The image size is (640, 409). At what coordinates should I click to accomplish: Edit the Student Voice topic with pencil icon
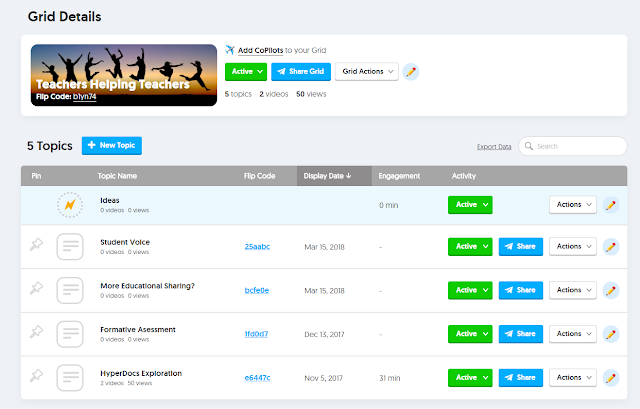[x=611, y=247]
